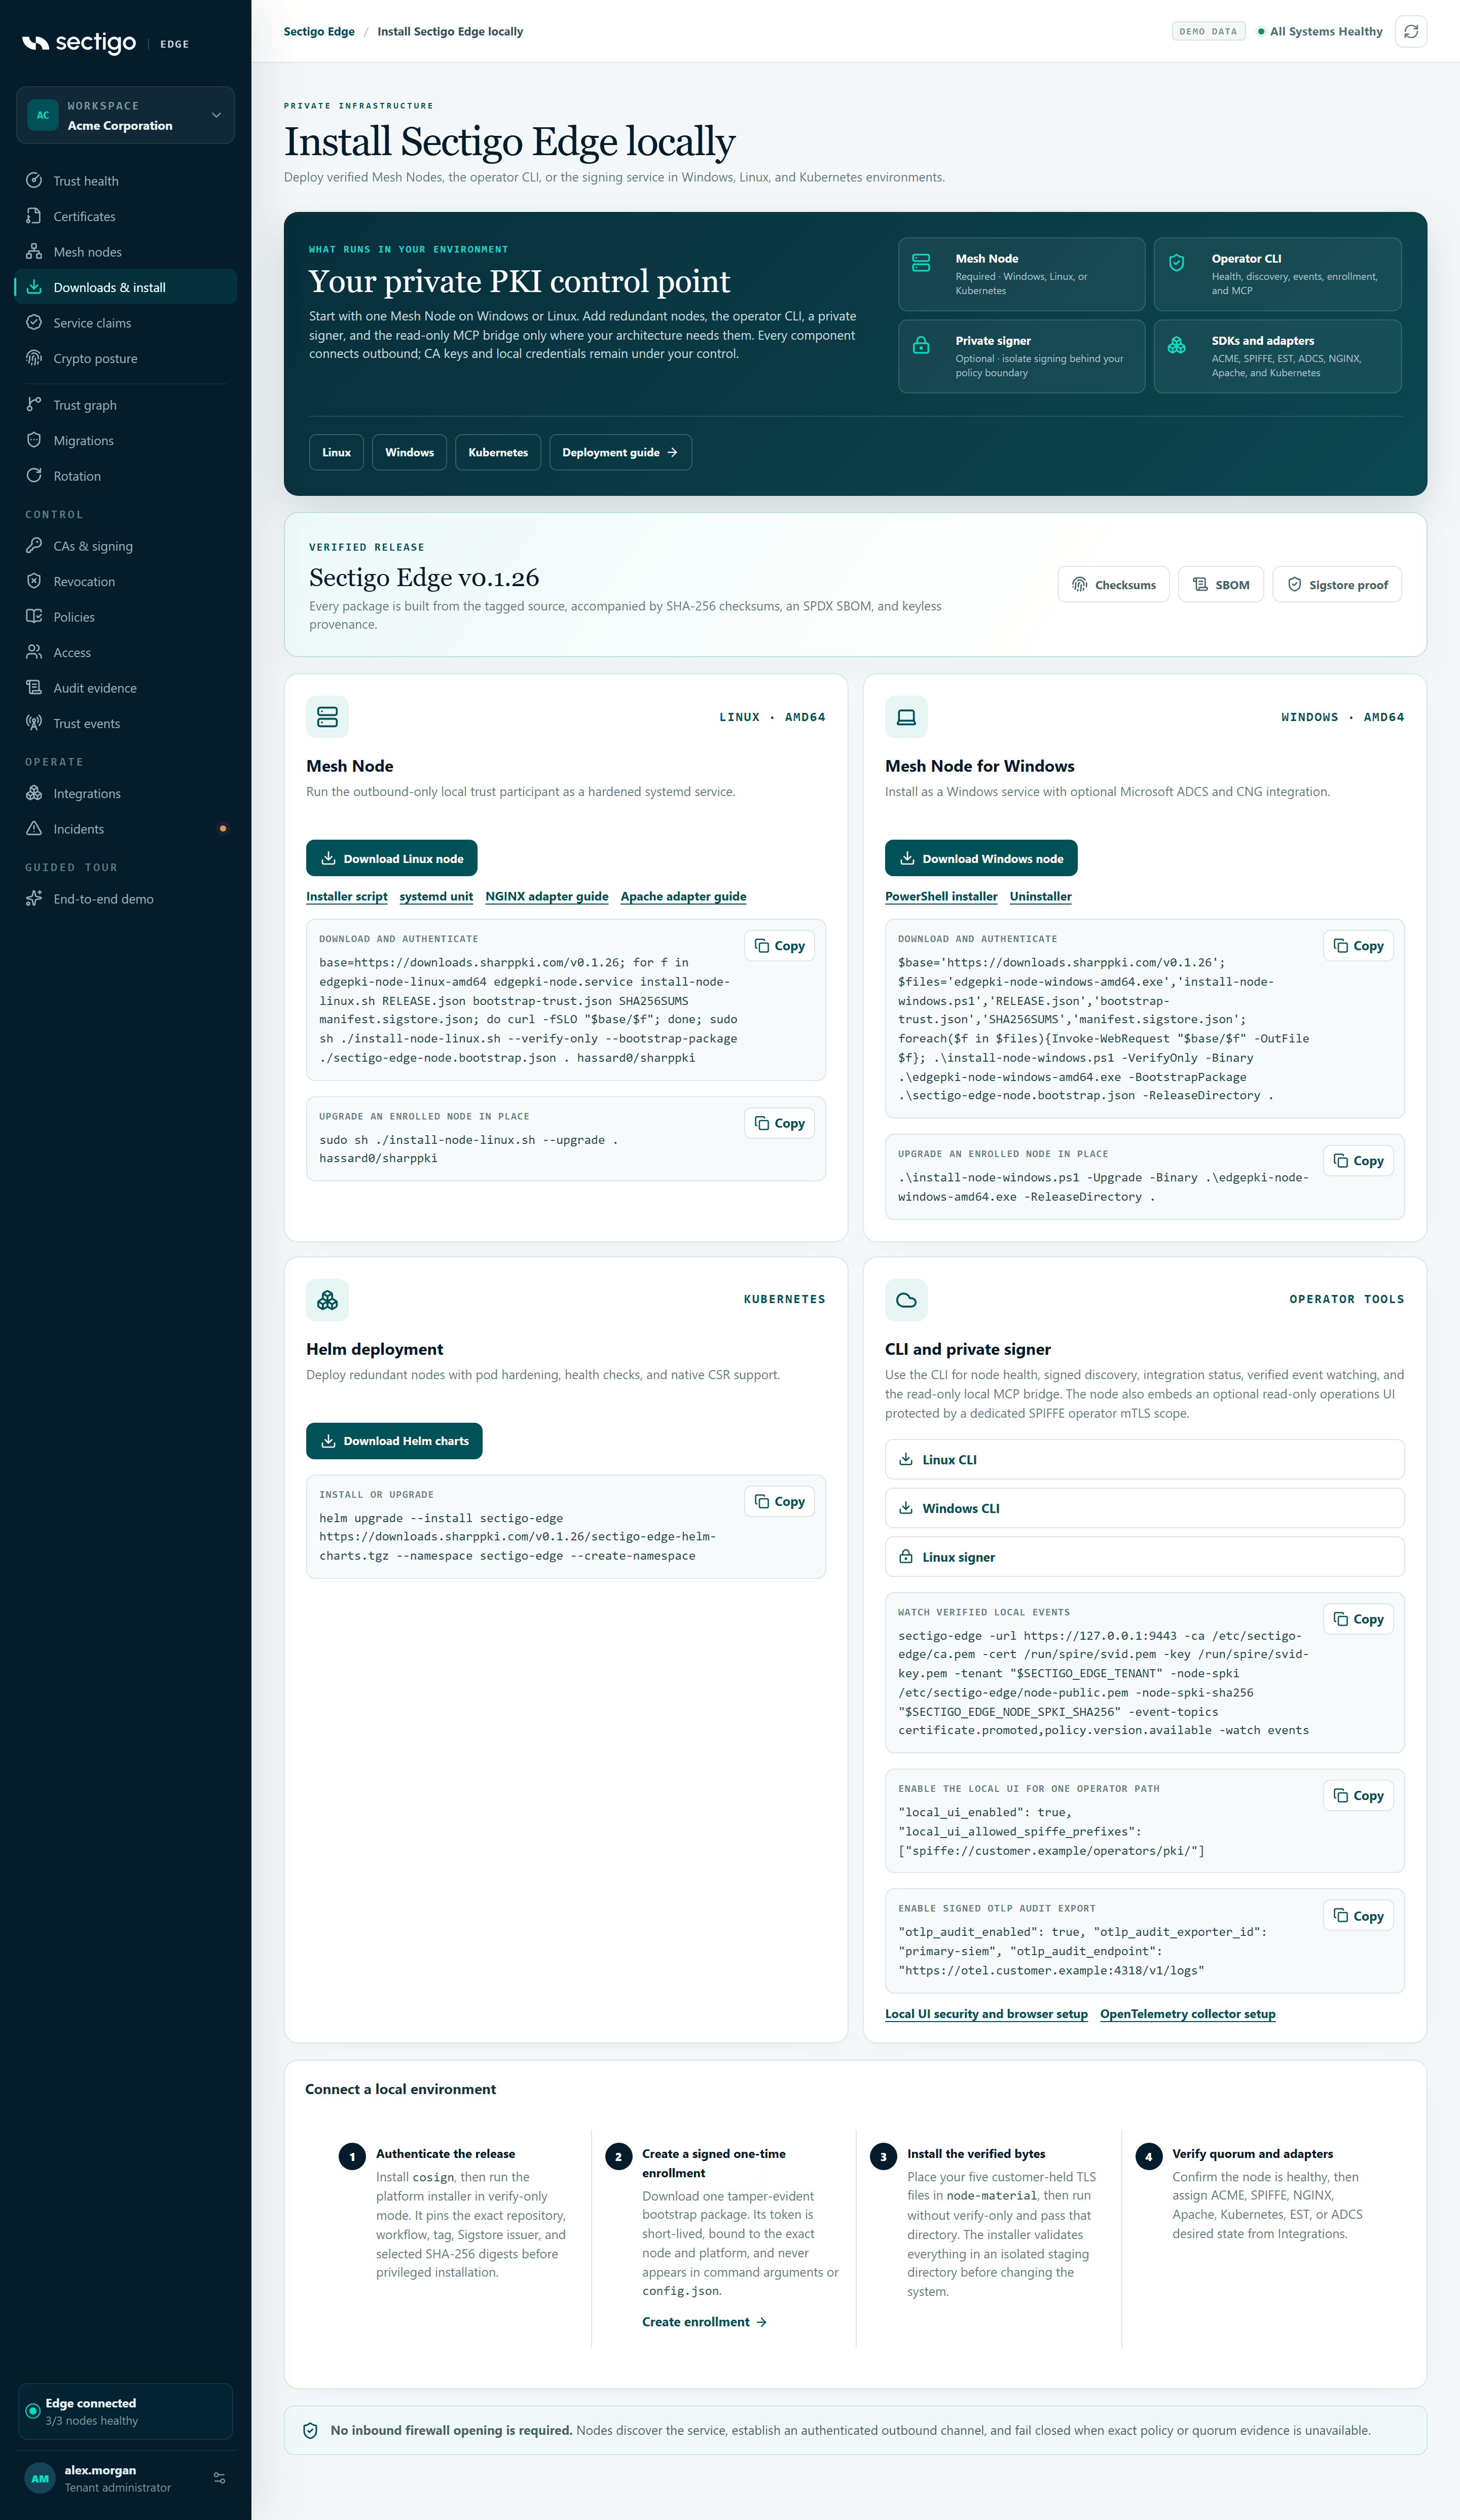
Task: Click the Trust graph icon in sidebar
Action: pos(34,404)
